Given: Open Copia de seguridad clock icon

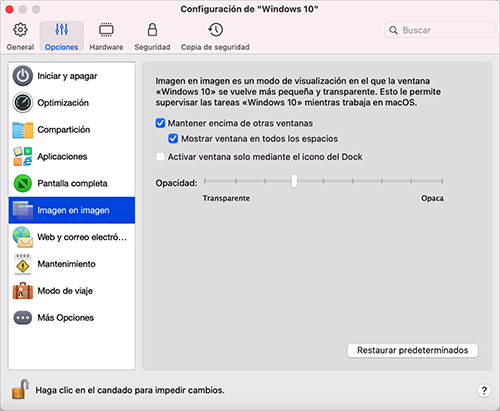Looking at the screenshot, I should [x=215, y=30].
